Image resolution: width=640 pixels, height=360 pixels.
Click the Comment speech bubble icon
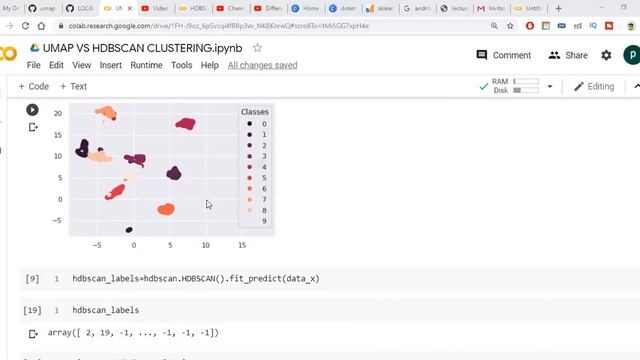click(482, 55)
